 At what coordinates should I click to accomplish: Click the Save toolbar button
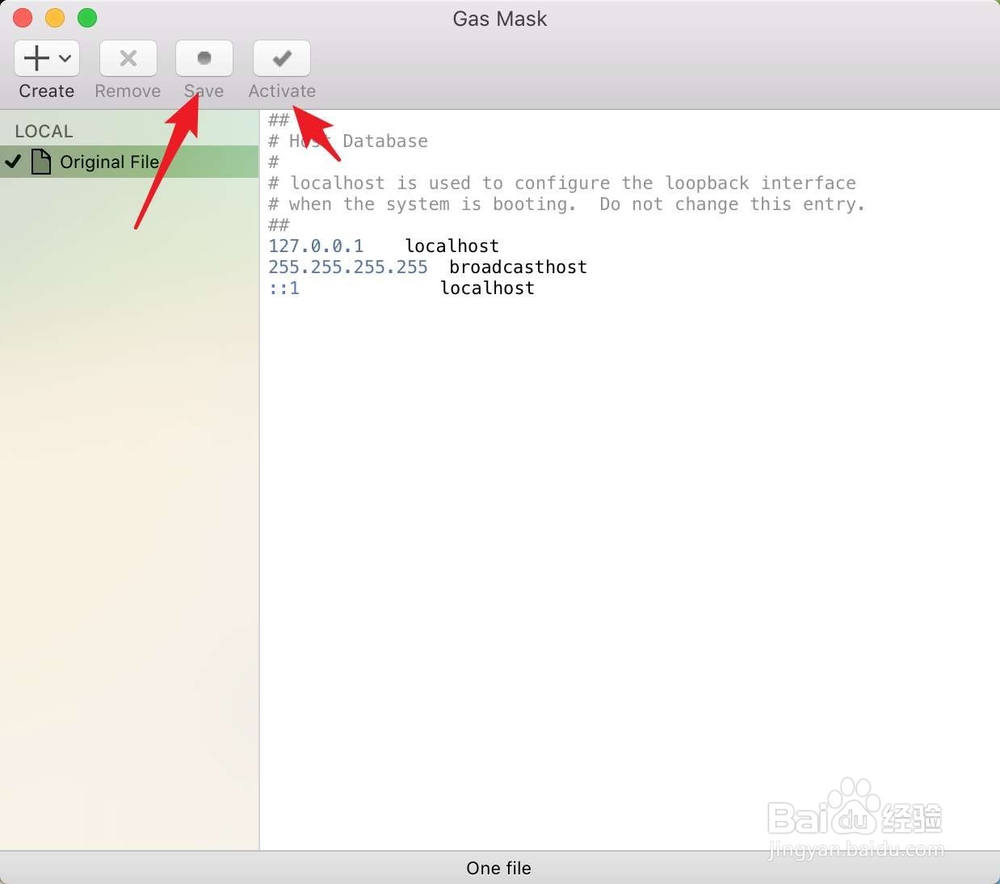tap(204, 58)
